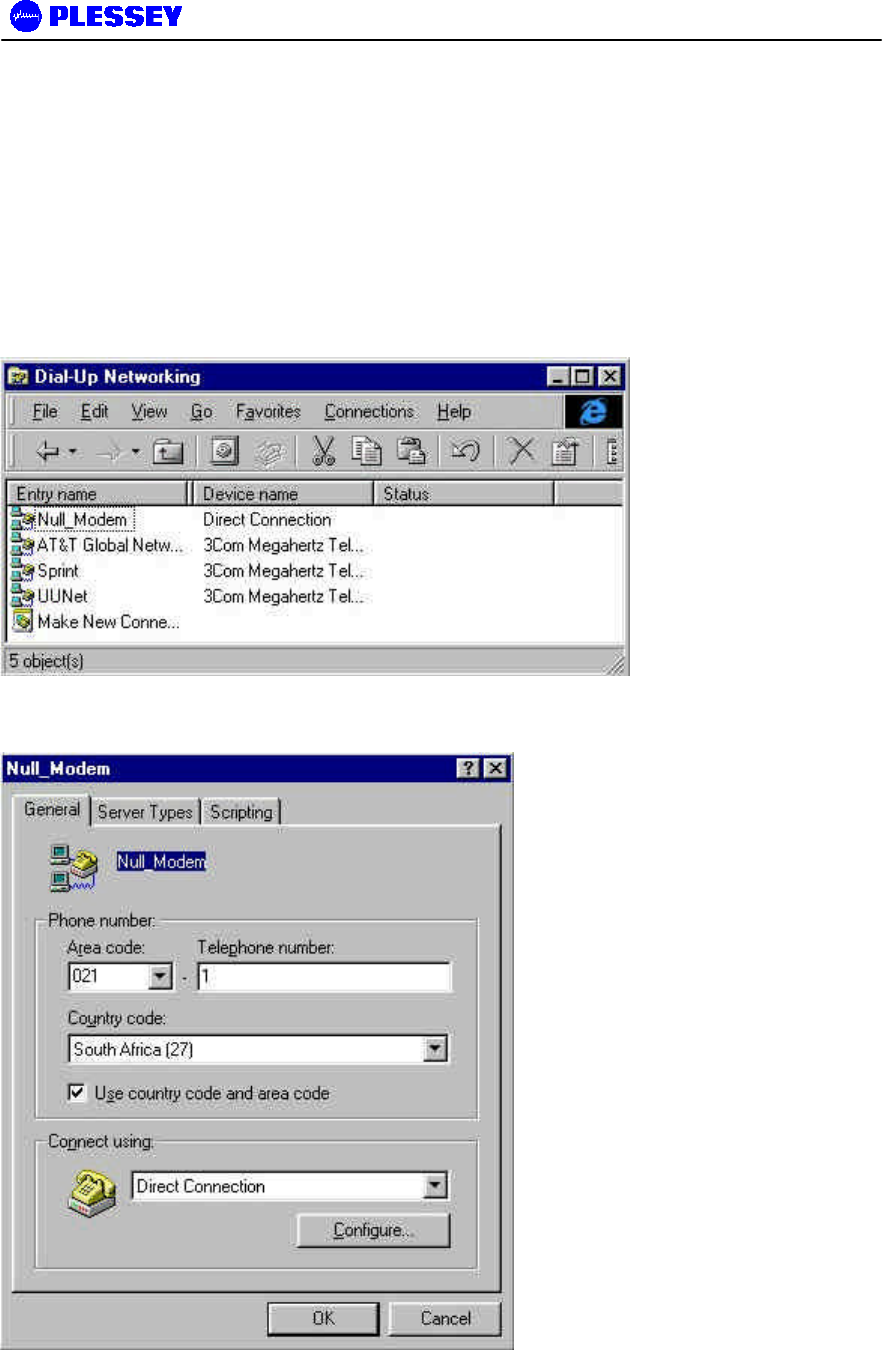Click the Delete X toolbar icon
The height and width of the screenshot is (1350, 883).
click(x=521, y=452)
